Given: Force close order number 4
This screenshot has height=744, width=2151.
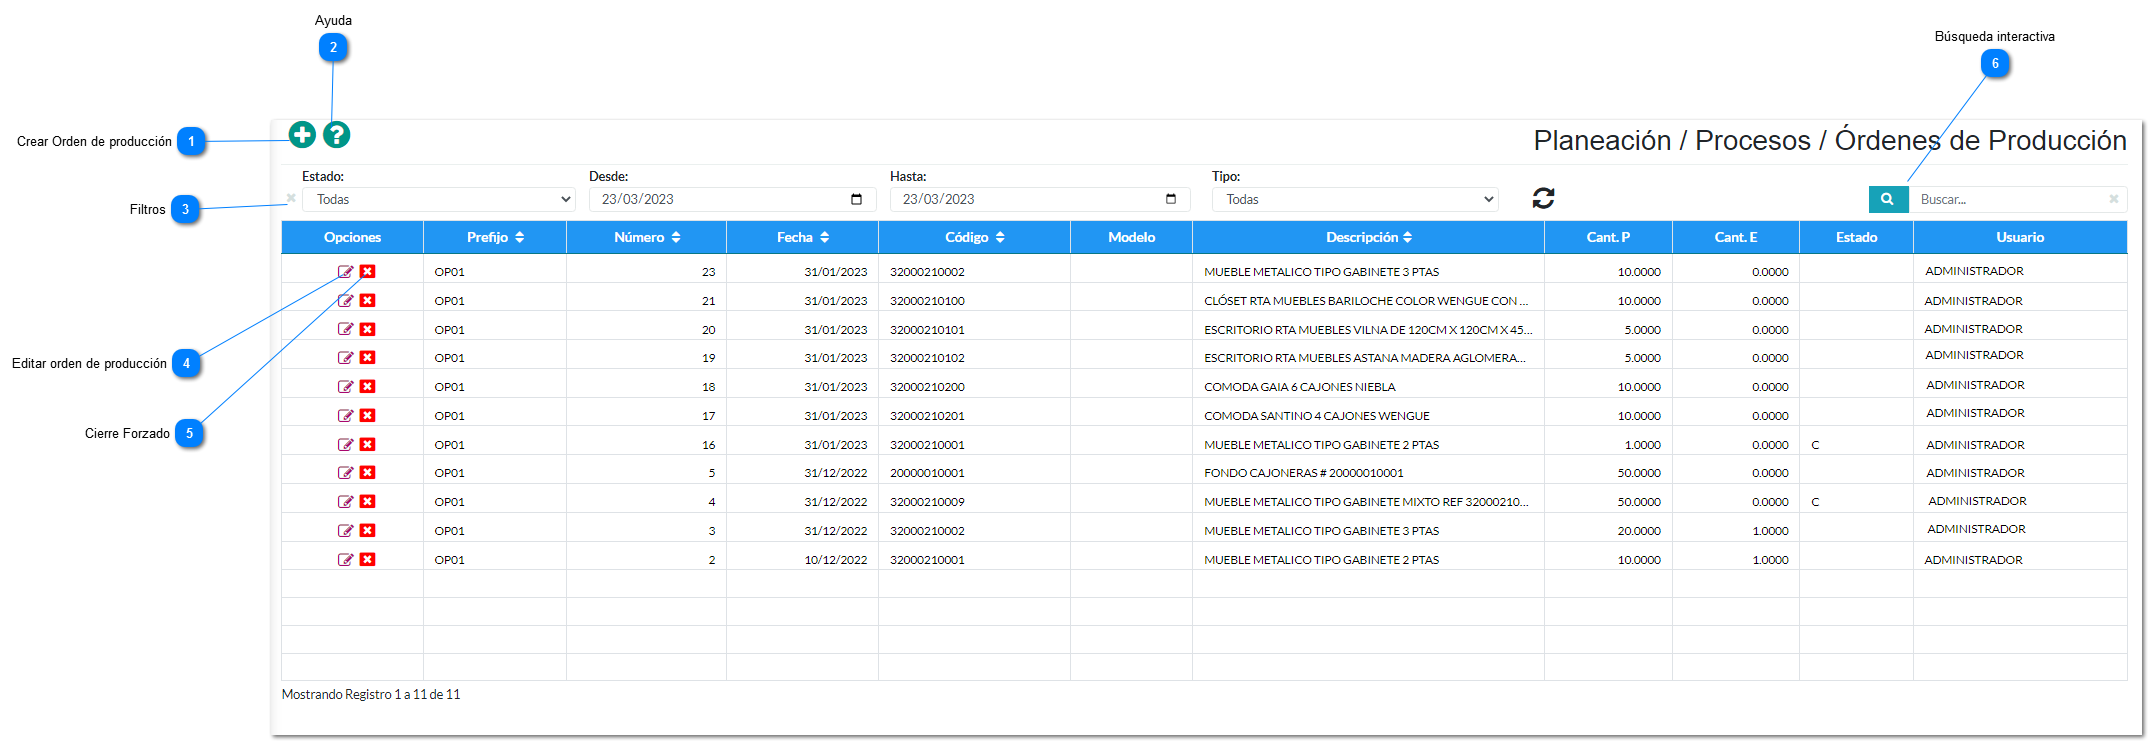Looking at the screenshot, I should pos(367,501).
